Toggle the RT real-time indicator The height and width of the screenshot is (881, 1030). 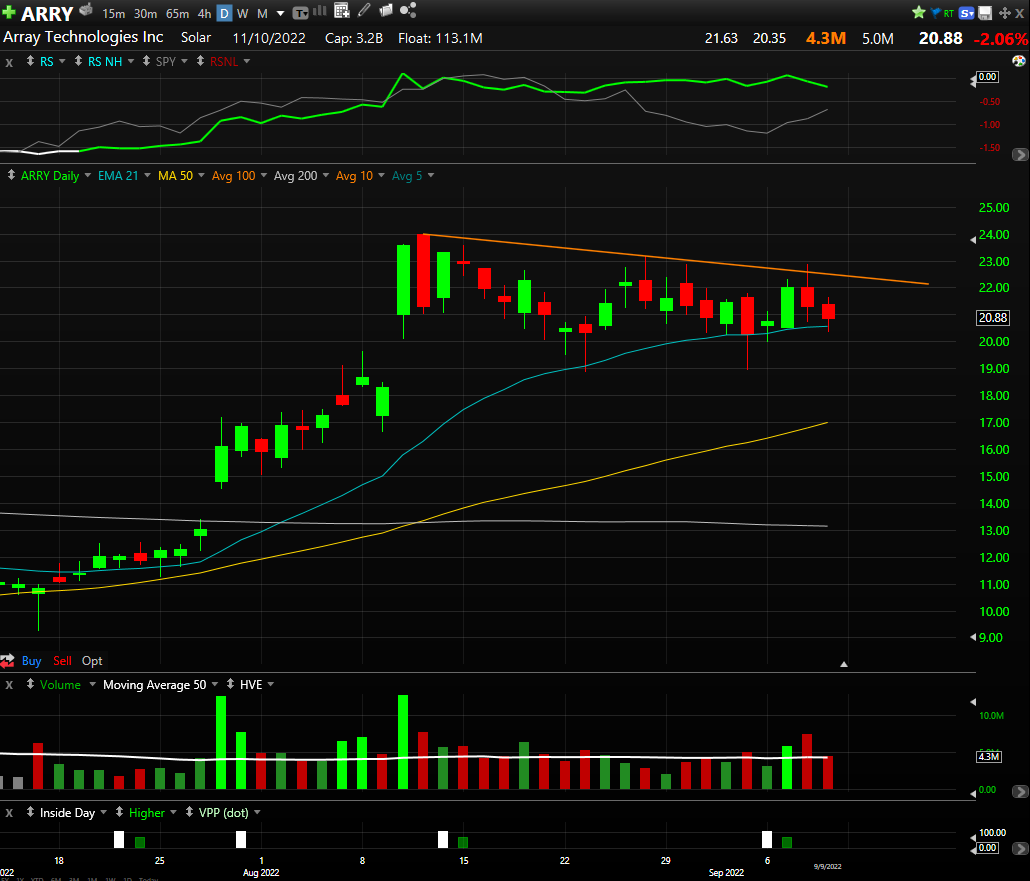coord(949,13)
